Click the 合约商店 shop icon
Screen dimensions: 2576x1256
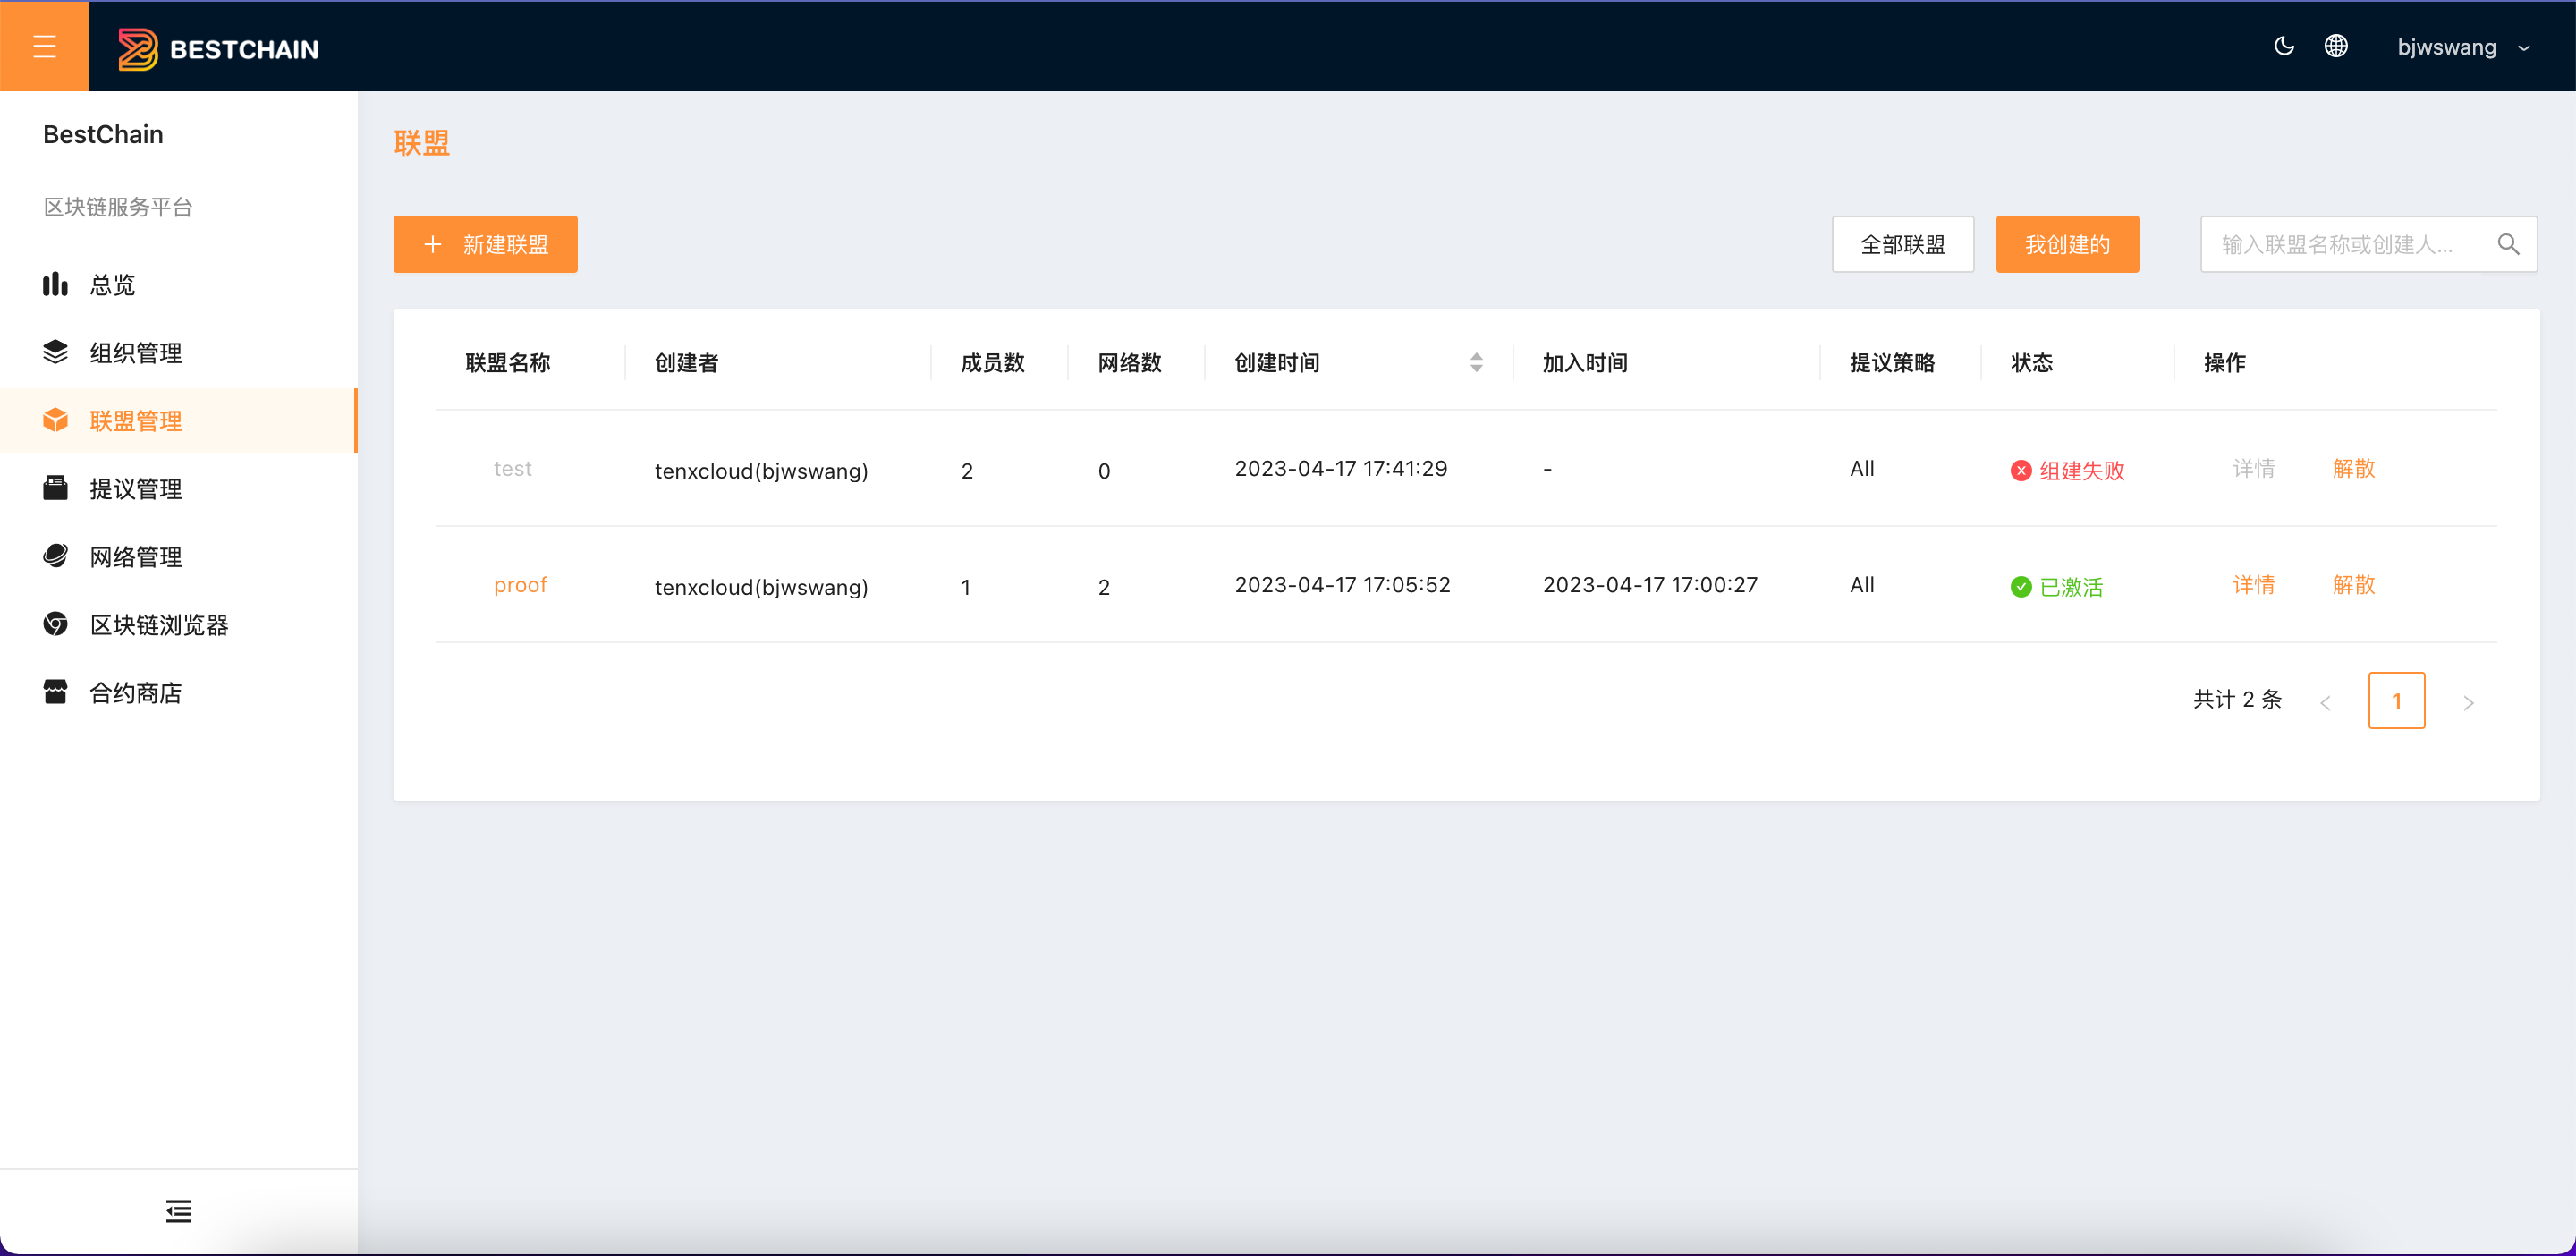(55, 691)
